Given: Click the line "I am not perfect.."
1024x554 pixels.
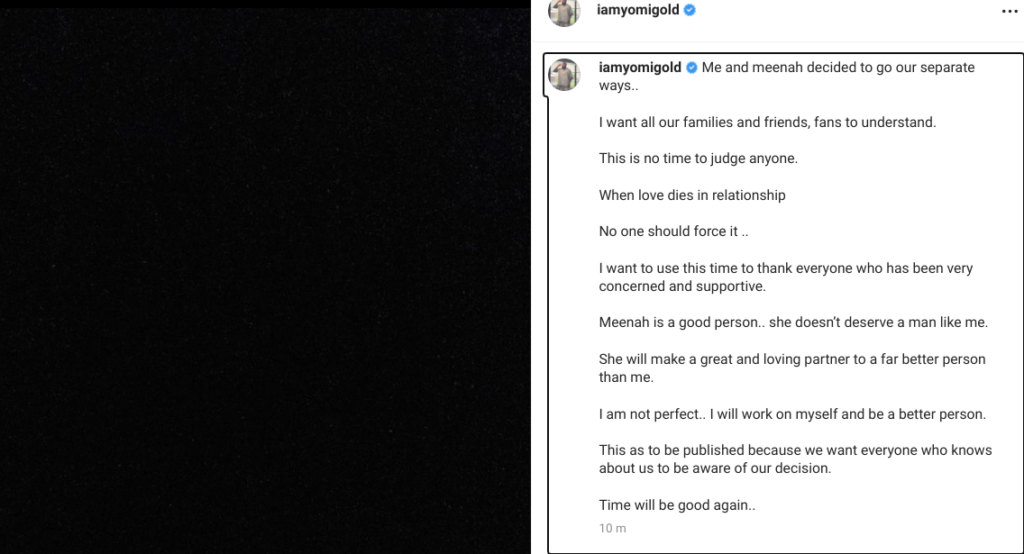Looking at the screenshot, I should pos(792,414).
